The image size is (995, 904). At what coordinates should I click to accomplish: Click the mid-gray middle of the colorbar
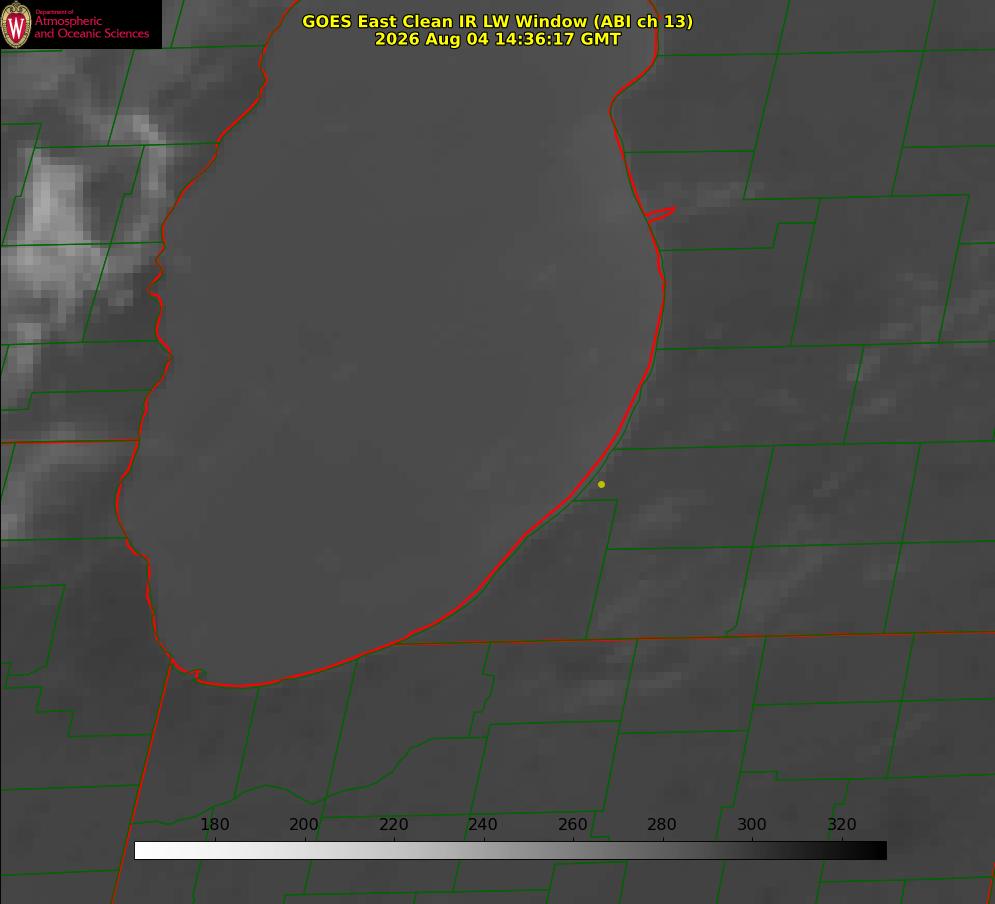(510, 850)
